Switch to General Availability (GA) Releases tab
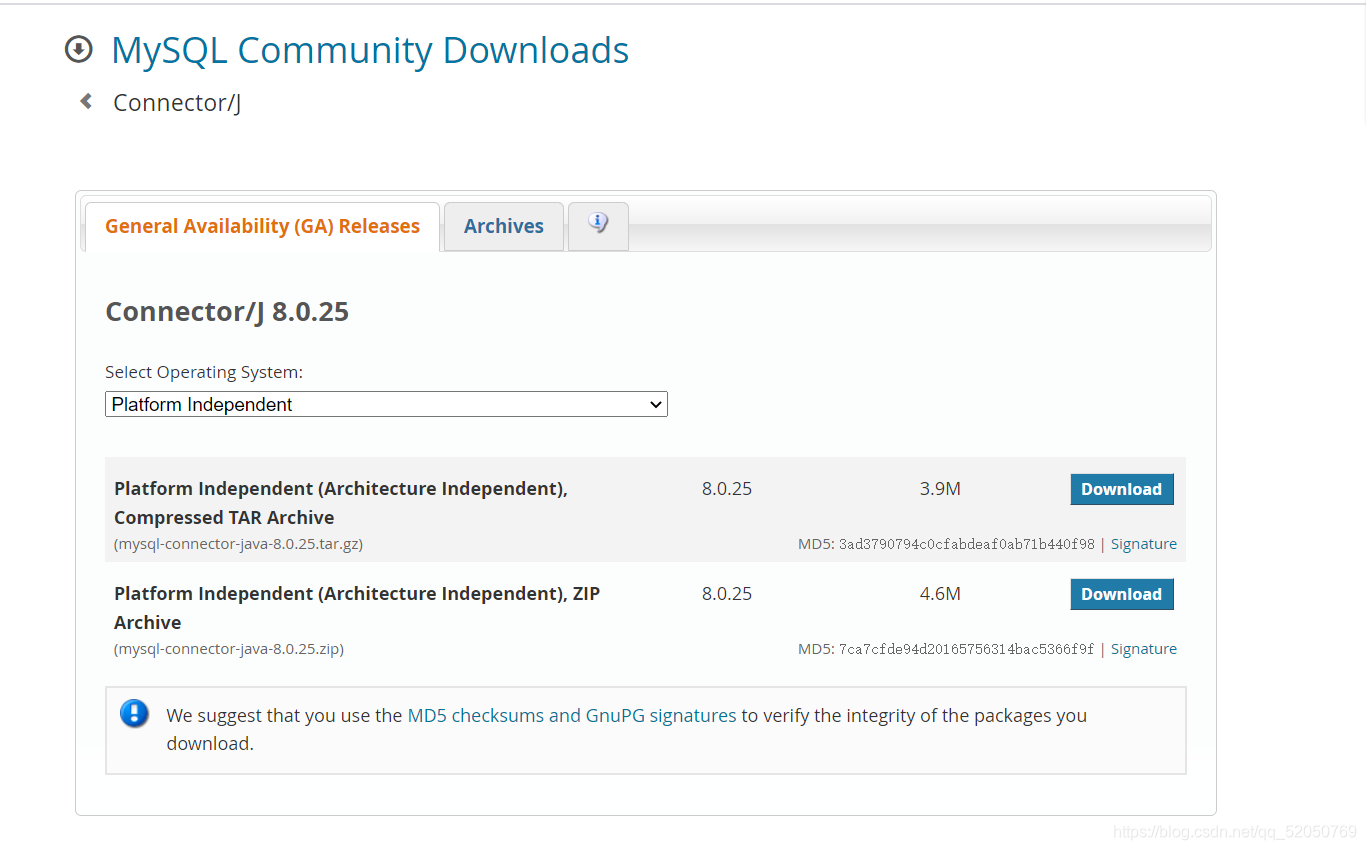The image size is (1366, 850). point(262,226)
